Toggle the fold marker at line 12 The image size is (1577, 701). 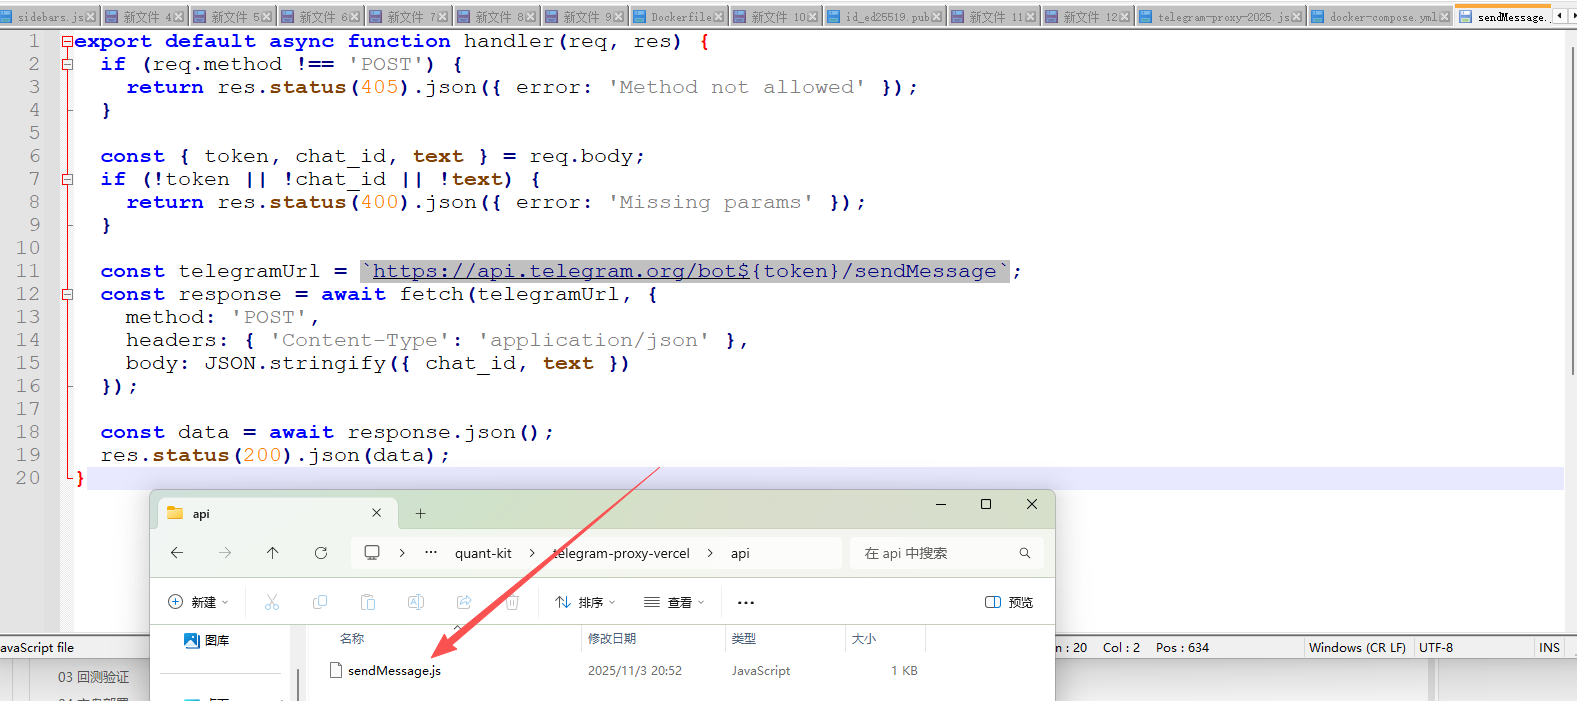(67, 295)
